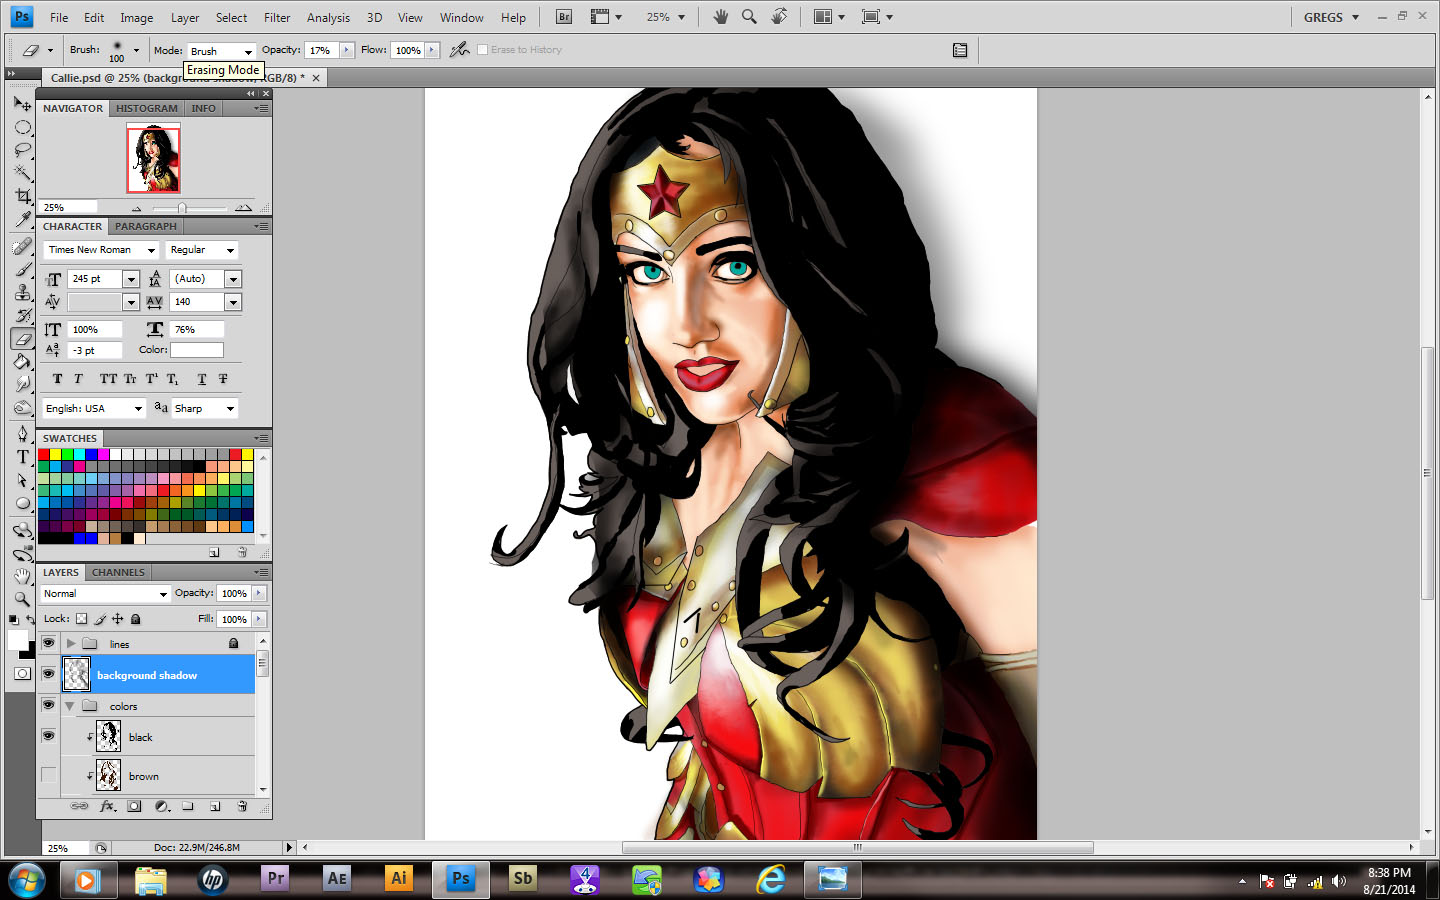This screenshot has width=1440, height=900.
Task: Open the Times New Roman font dropdown
Action: 151,250
